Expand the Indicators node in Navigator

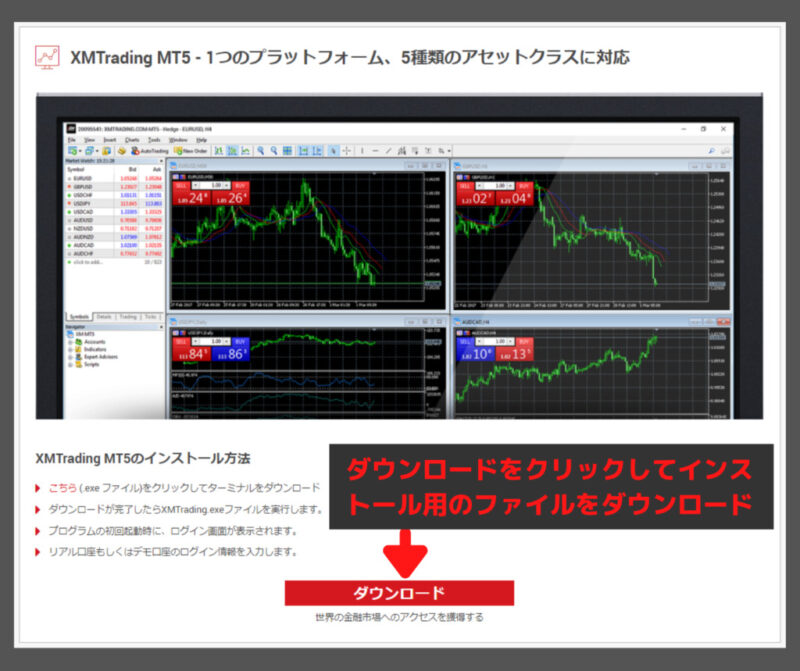tap(70, 350)
